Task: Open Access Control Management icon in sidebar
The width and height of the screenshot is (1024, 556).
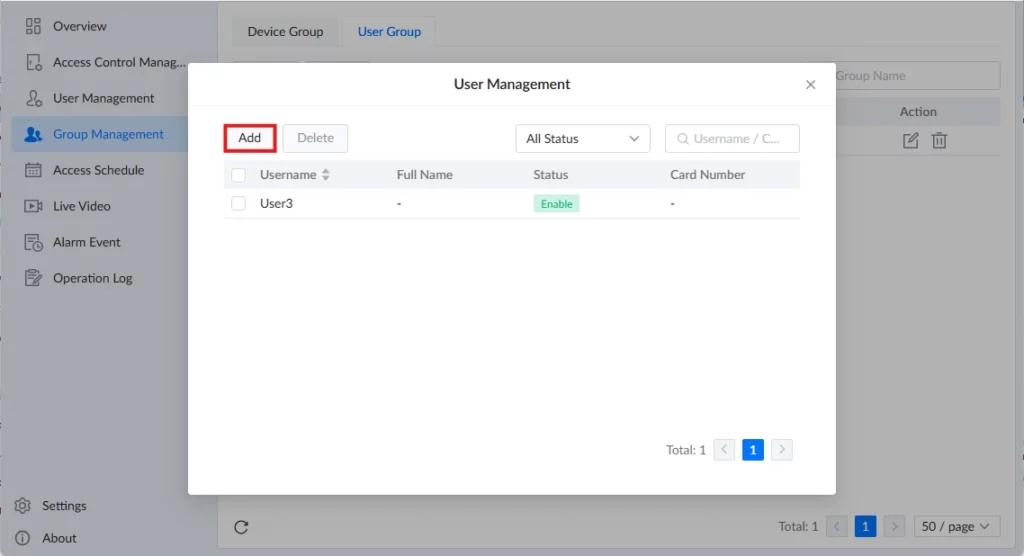Action: point(33,62)
